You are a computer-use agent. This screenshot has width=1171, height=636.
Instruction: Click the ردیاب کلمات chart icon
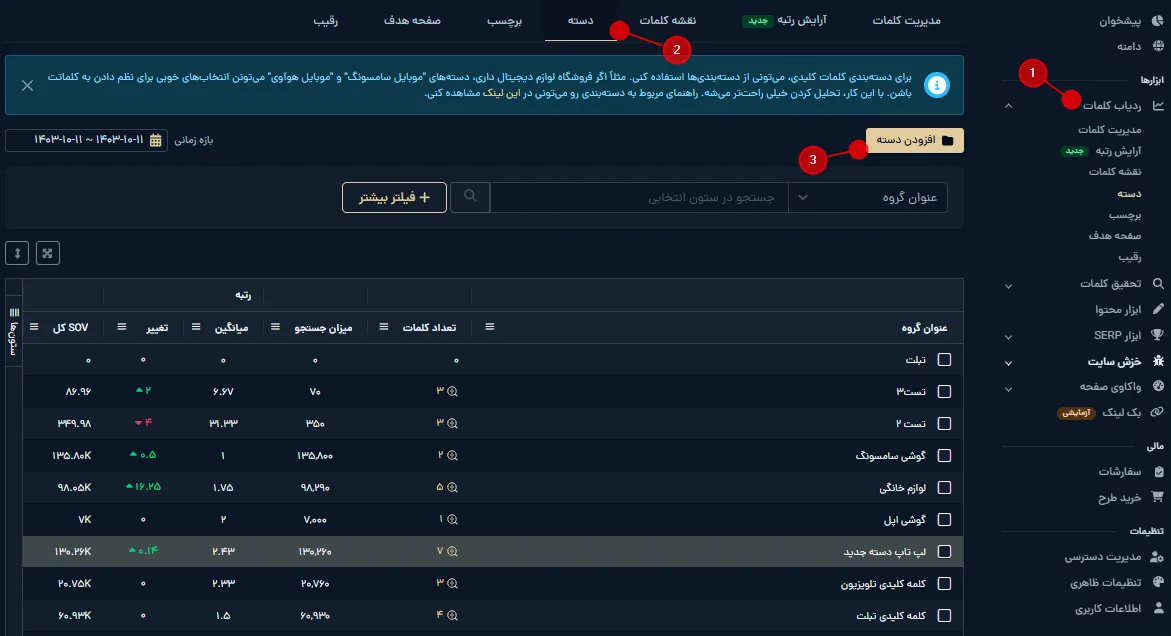[1158, 105]
